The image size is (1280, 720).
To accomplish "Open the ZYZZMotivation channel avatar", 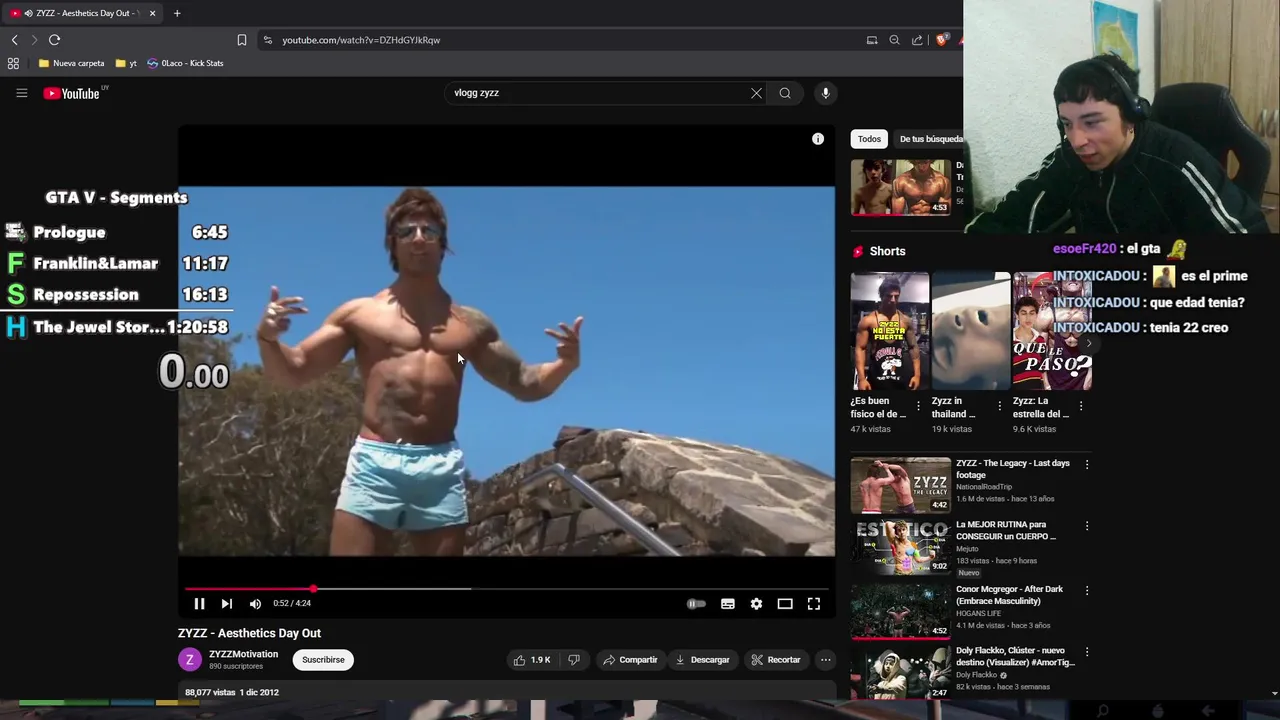I will pyautogui.click(x=189, y=660).
